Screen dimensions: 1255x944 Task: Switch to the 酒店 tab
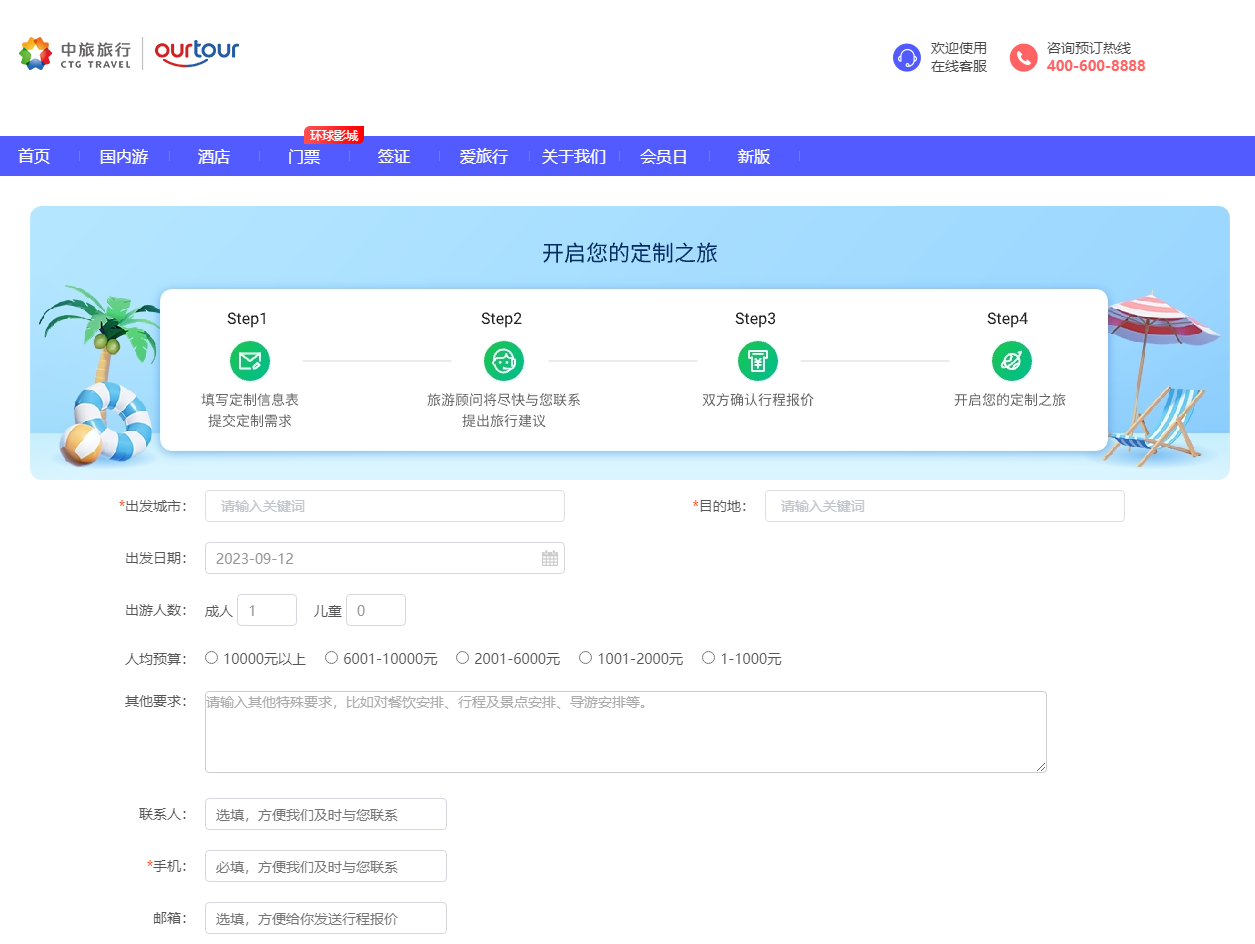pos(212,156)
